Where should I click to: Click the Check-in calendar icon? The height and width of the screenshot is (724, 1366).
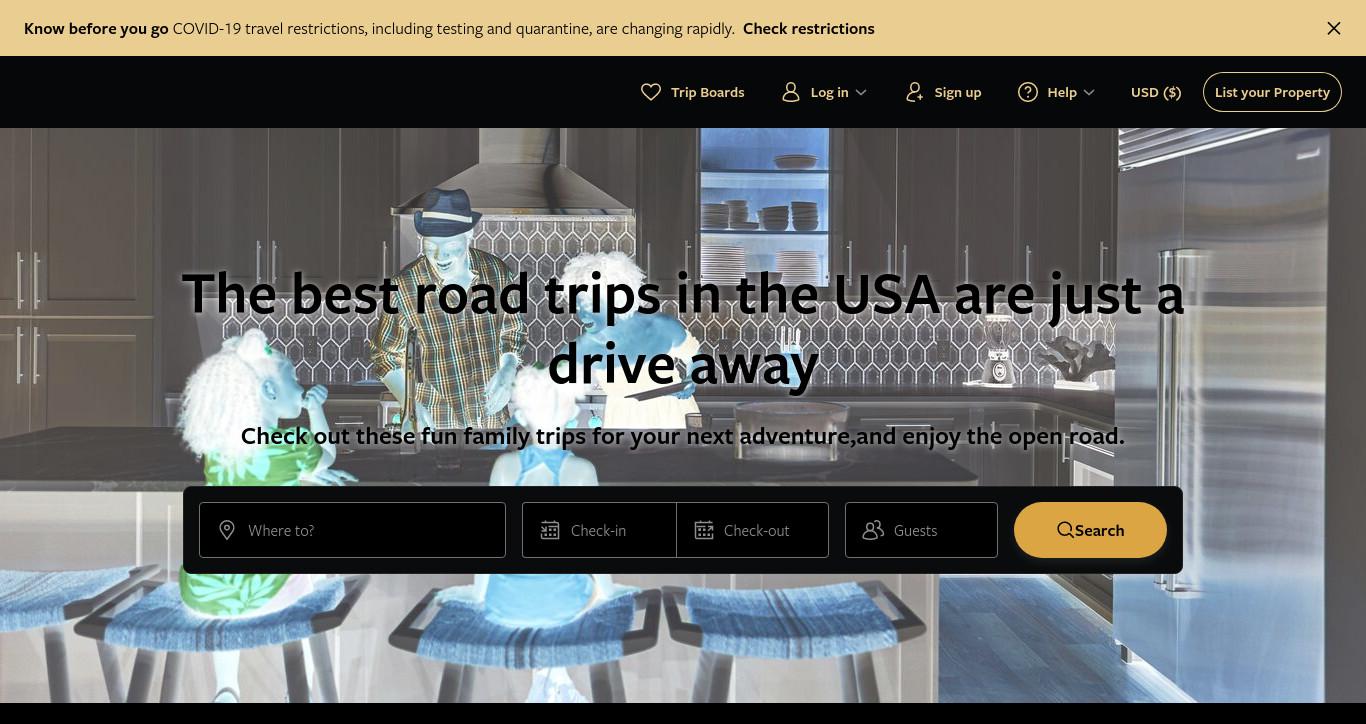pyautogui.click(x=550, y=530)
